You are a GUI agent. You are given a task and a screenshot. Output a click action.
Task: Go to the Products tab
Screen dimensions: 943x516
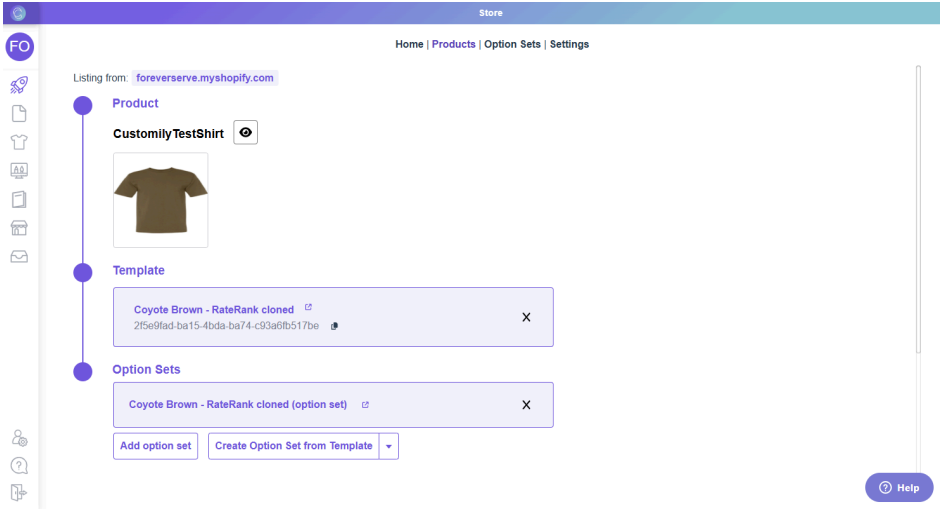(453, 44)
